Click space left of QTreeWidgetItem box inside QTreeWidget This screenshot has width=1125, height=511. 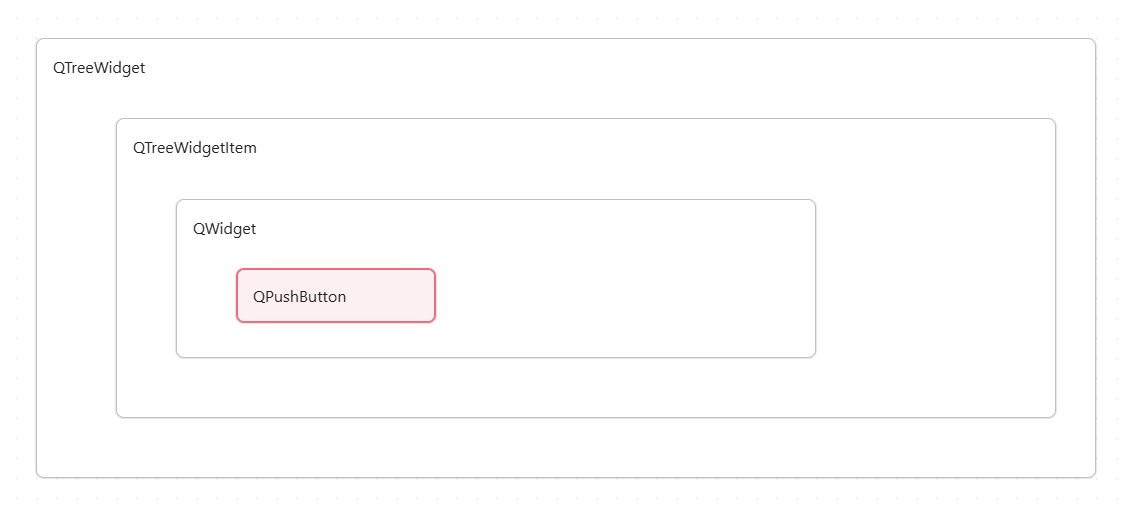pyautogui.click(x=76, y=270)
